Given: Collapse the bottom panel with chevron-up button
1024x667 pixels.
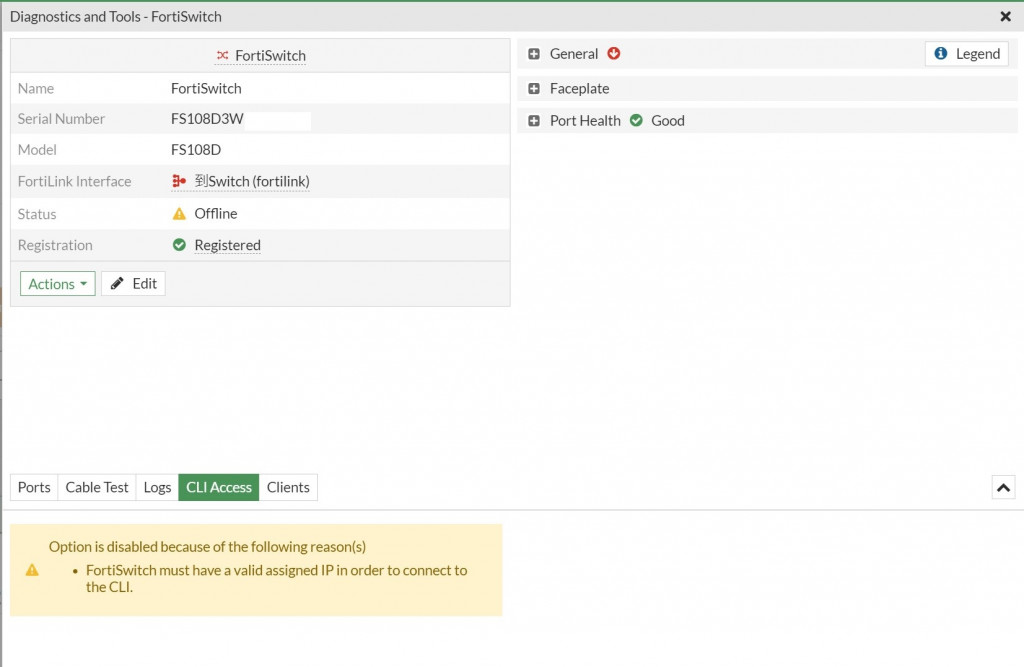Looking at the screenshot, I should (1003, 487).
